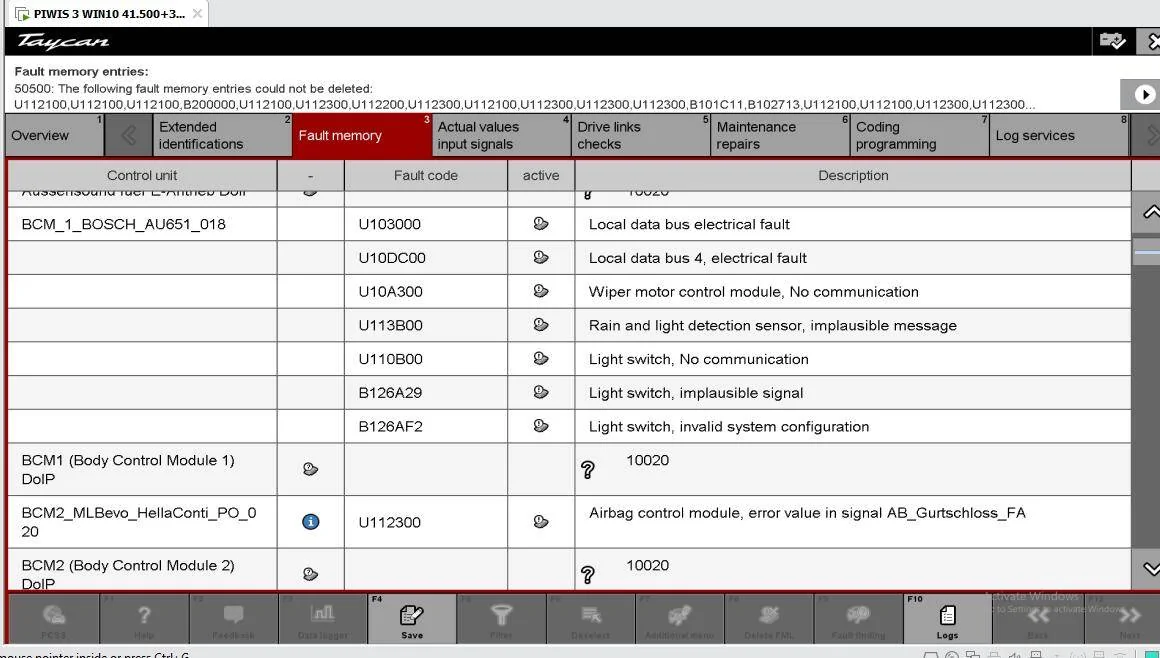The height and width of the screenshot is (658, 1160).
Task: Select BCM2_MLBevo_HellaConti_PO_020 control unit cell
Action: click(142, 522)
